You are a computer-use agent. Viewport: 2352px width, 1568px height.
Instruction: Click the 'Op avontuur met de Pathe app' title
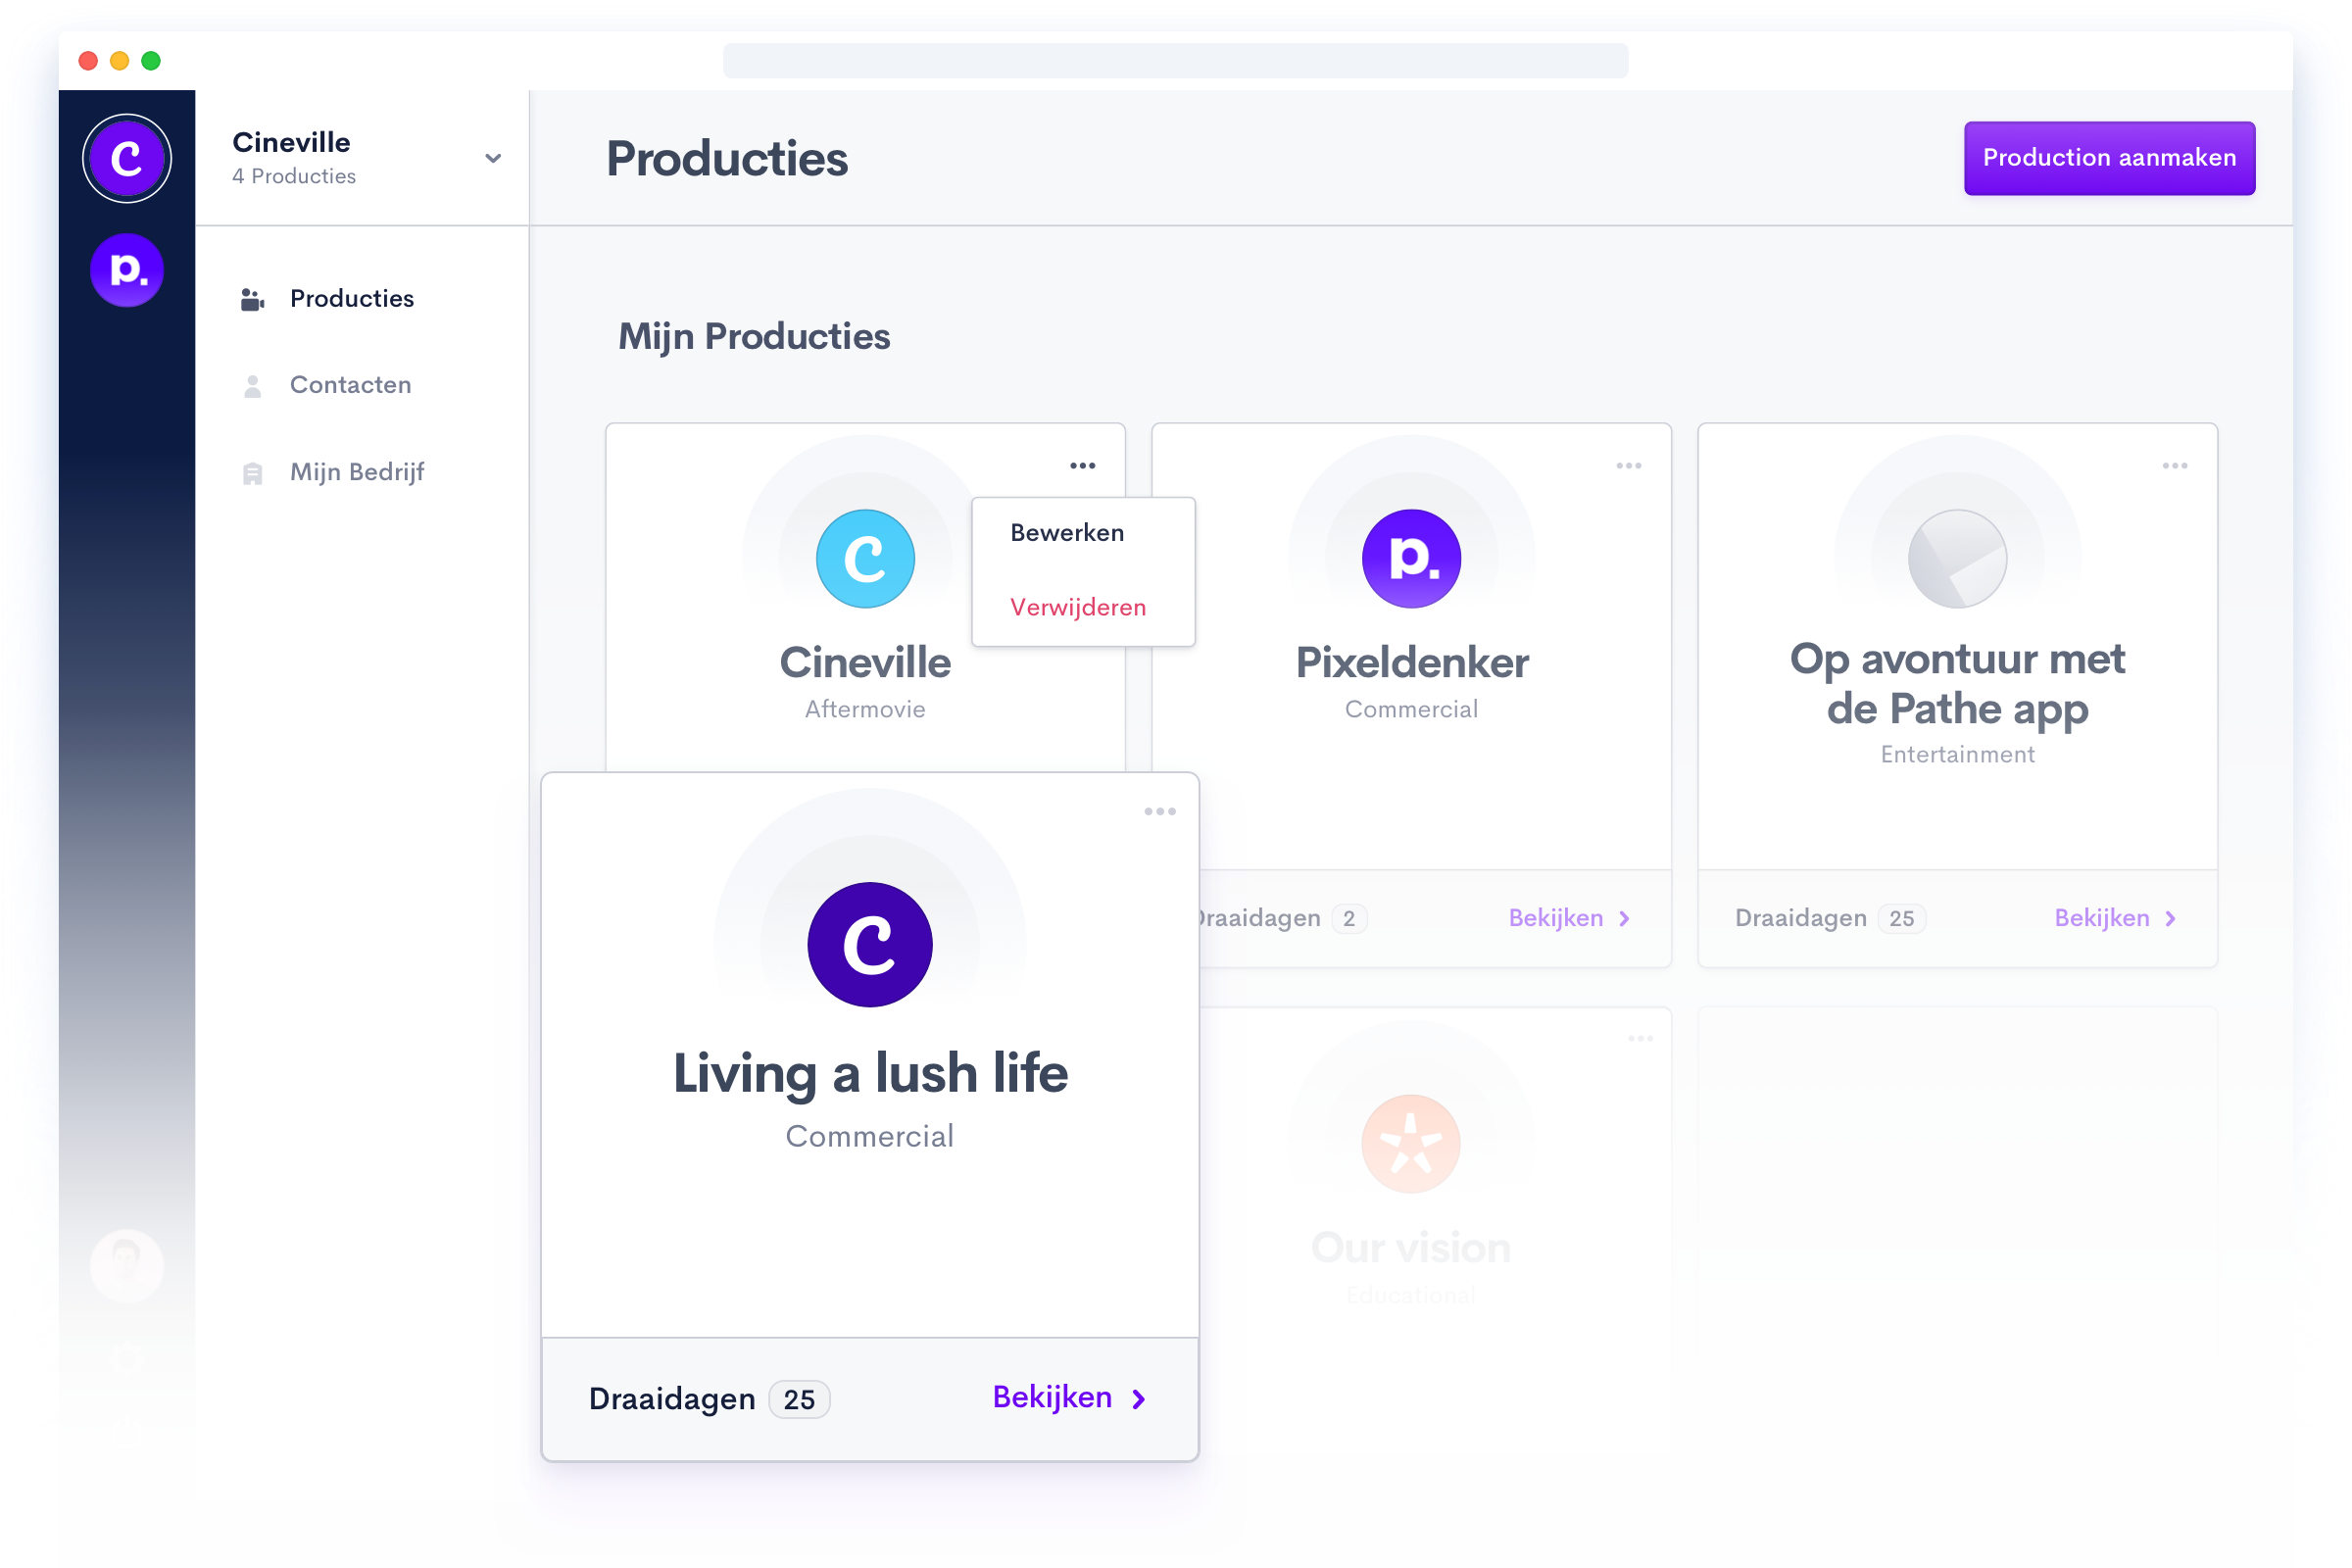click(1957, 684)
